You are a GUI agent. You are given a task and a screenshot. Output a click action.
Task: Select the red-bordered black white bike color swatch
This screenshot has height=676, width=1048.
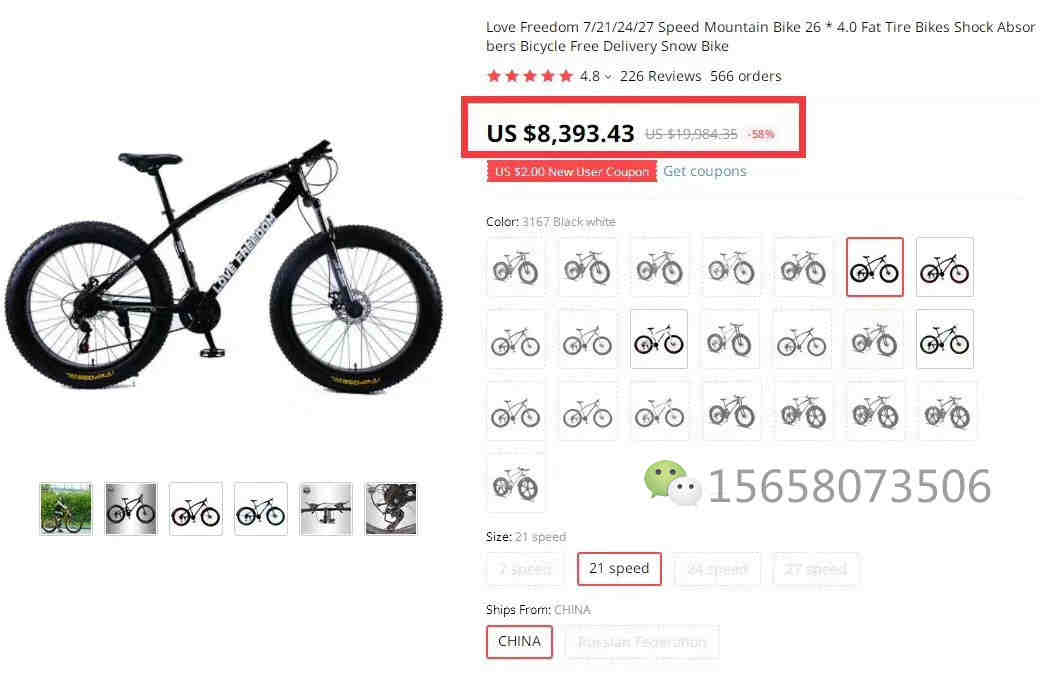tap(874, 267)
